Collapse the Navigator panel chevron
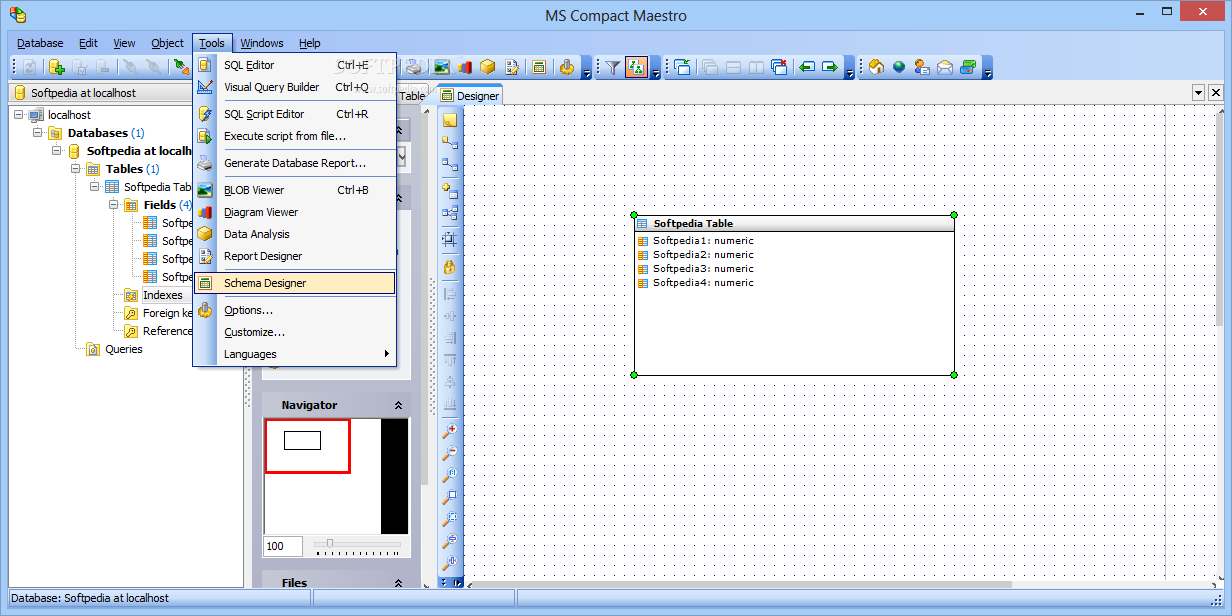 coord(398,405)
